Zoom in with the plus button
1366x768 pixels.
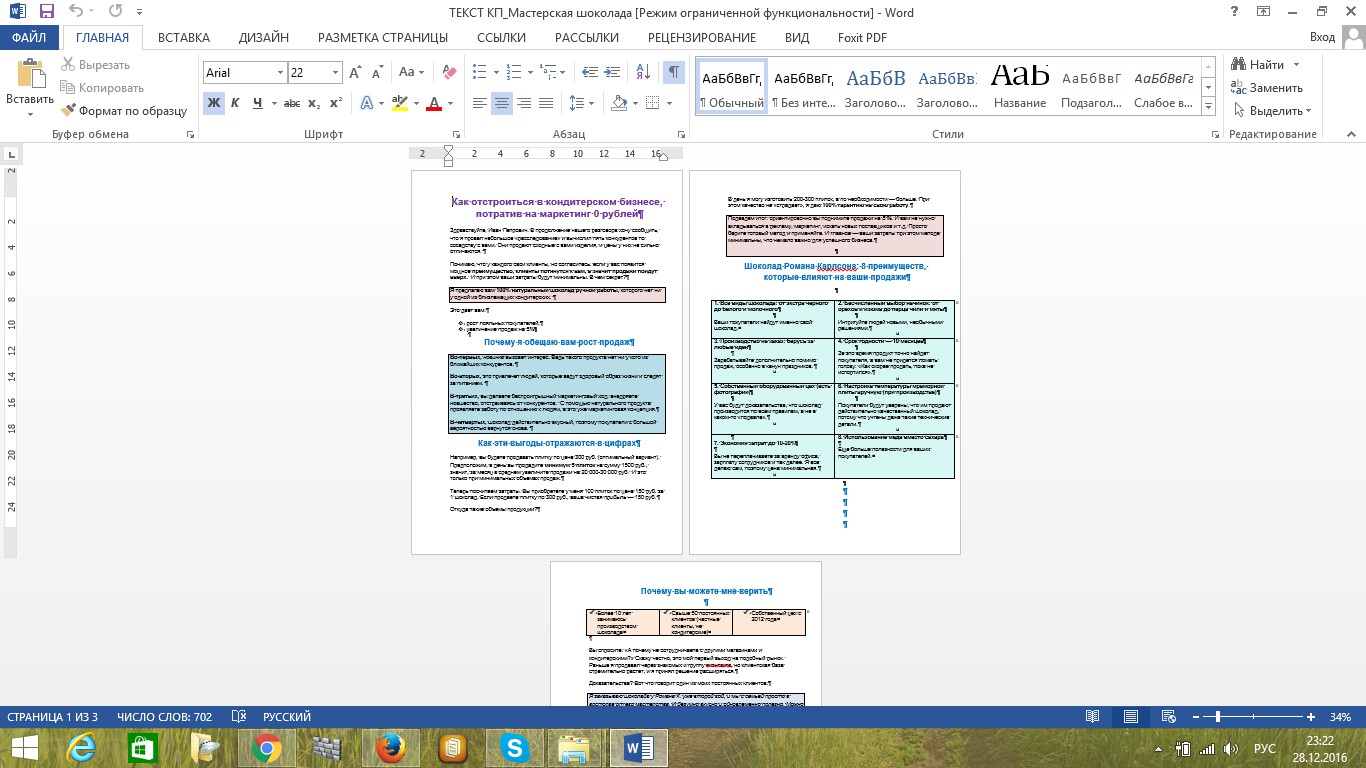point(1309,717)
